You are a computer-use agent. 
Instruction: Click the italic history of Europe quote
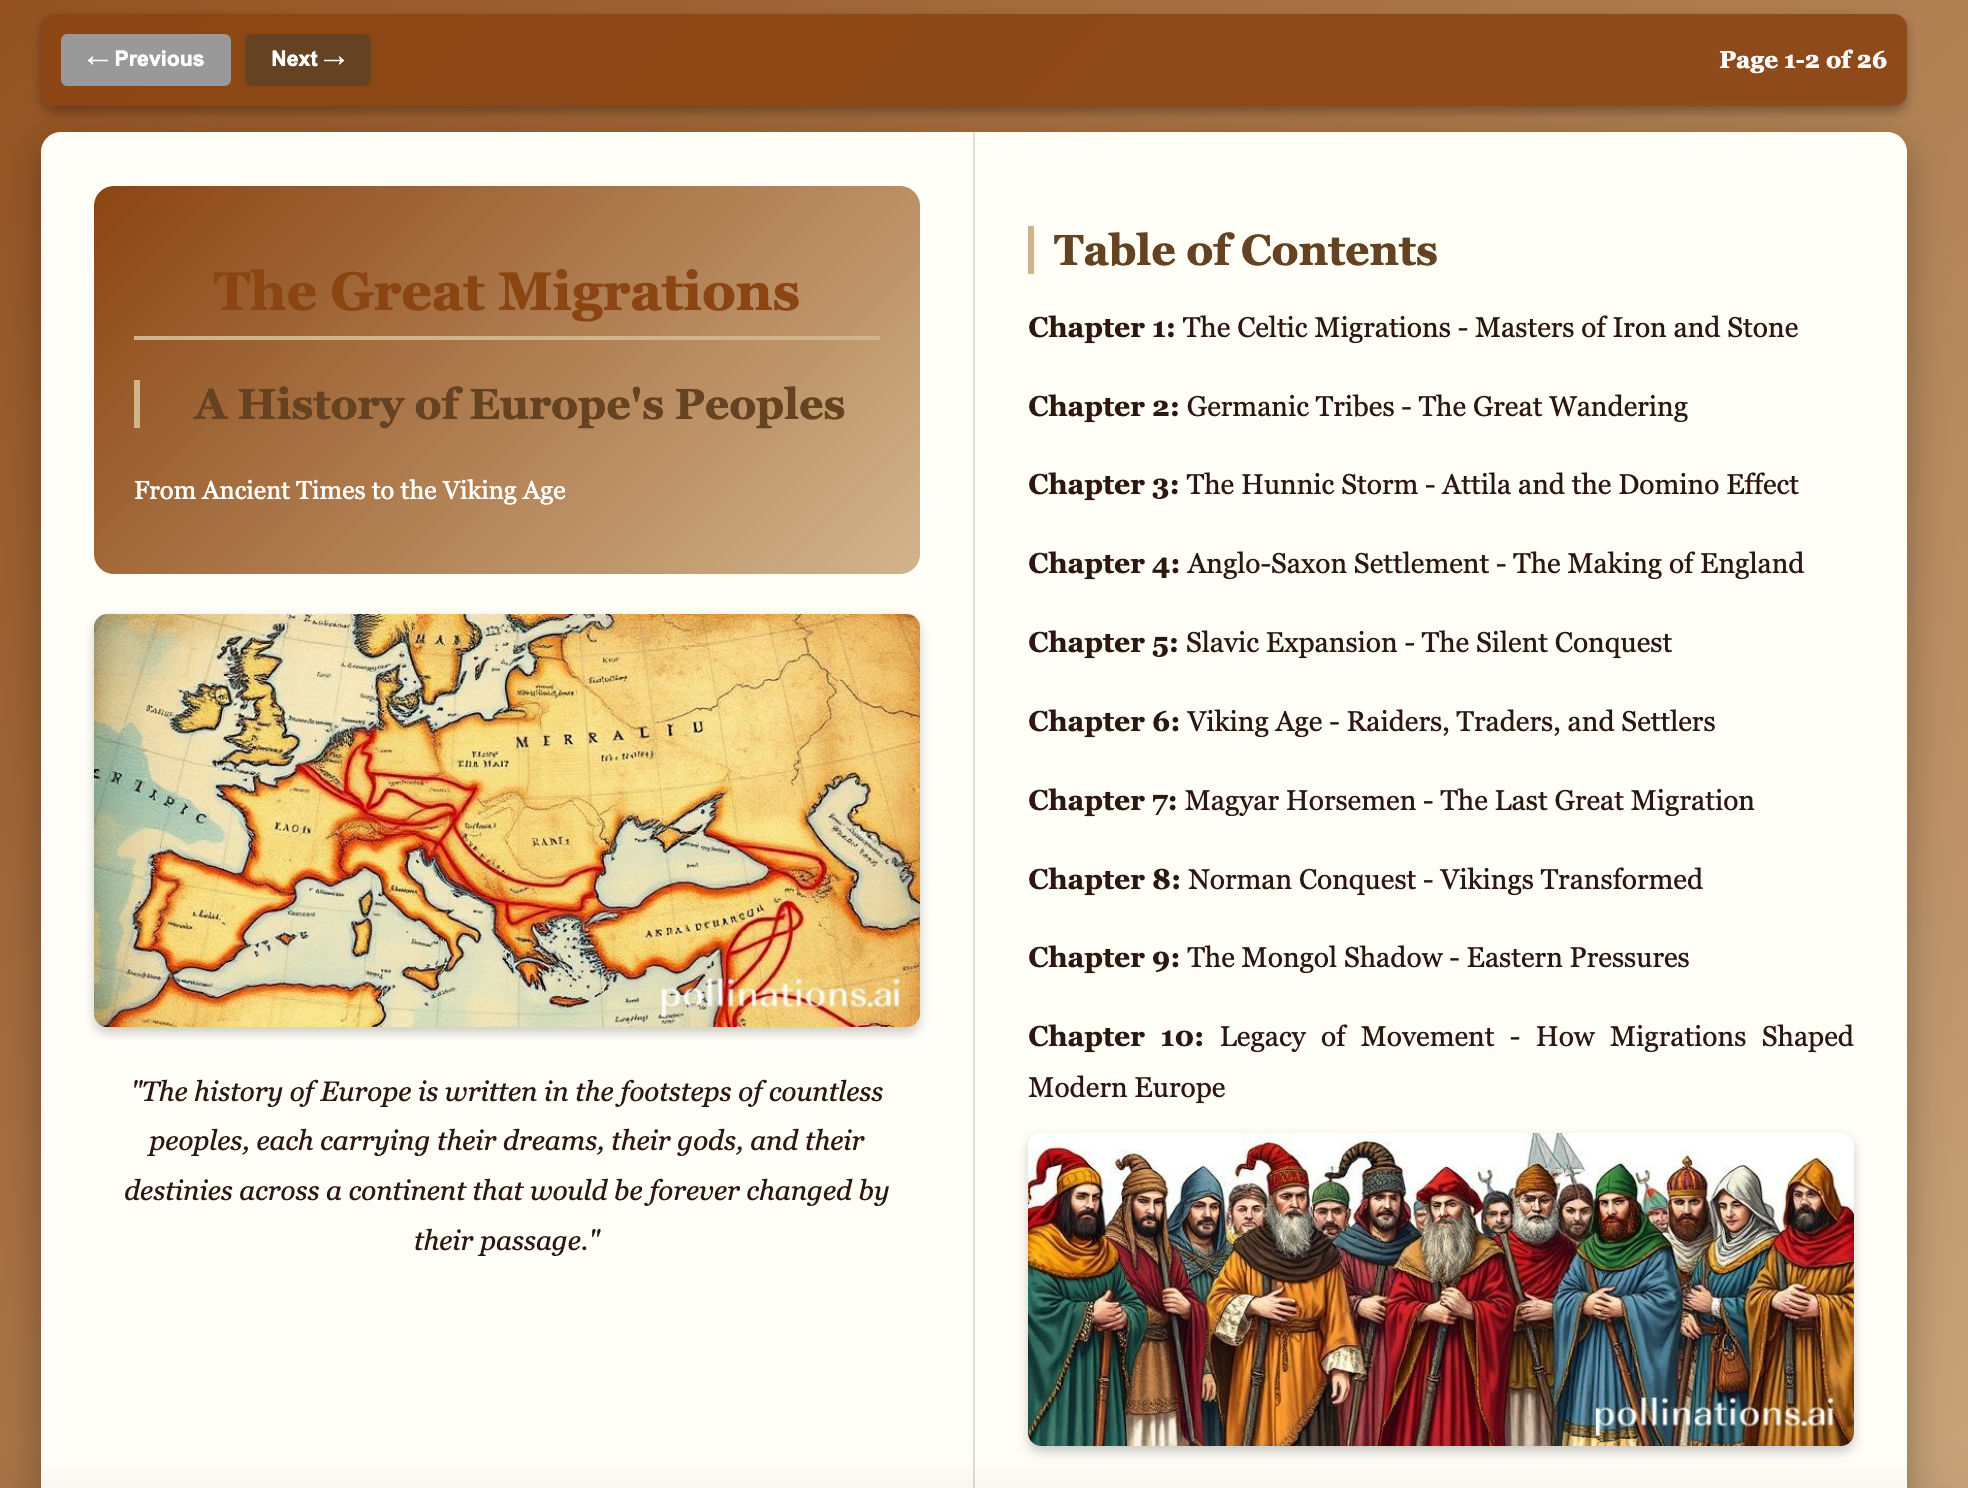507,1166
